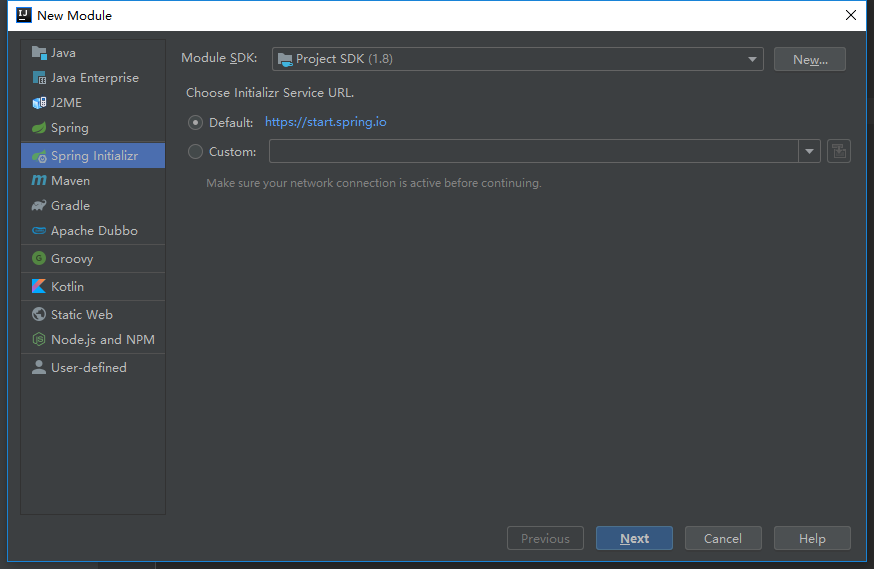Focus the Custom URL input field
The height and width of the screenshot is (569, 874).
533,151
